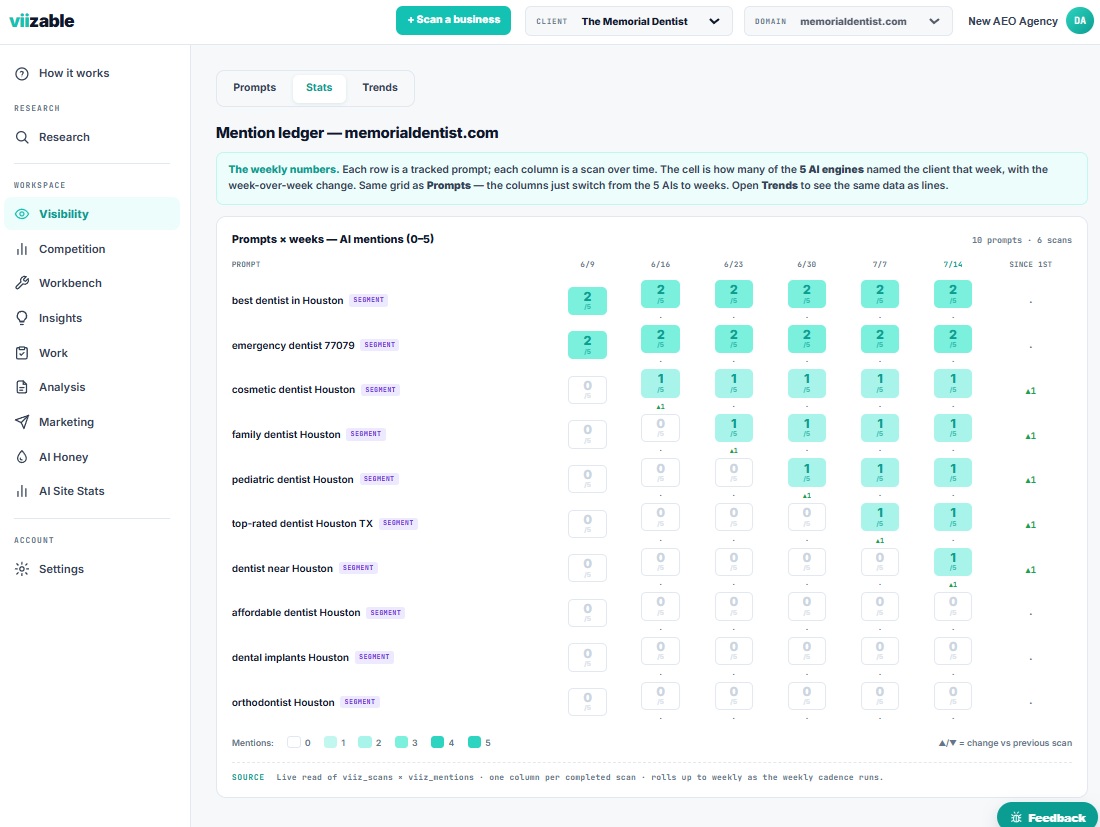Select the Stats tab
Image resolution: width=1100 pixels, height=827 pixels.
[319, 88]
